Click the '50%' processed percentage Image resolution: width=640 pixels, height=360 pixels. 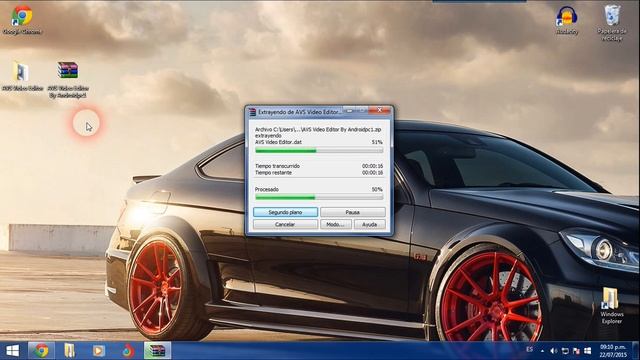click(x=377, y=189)
